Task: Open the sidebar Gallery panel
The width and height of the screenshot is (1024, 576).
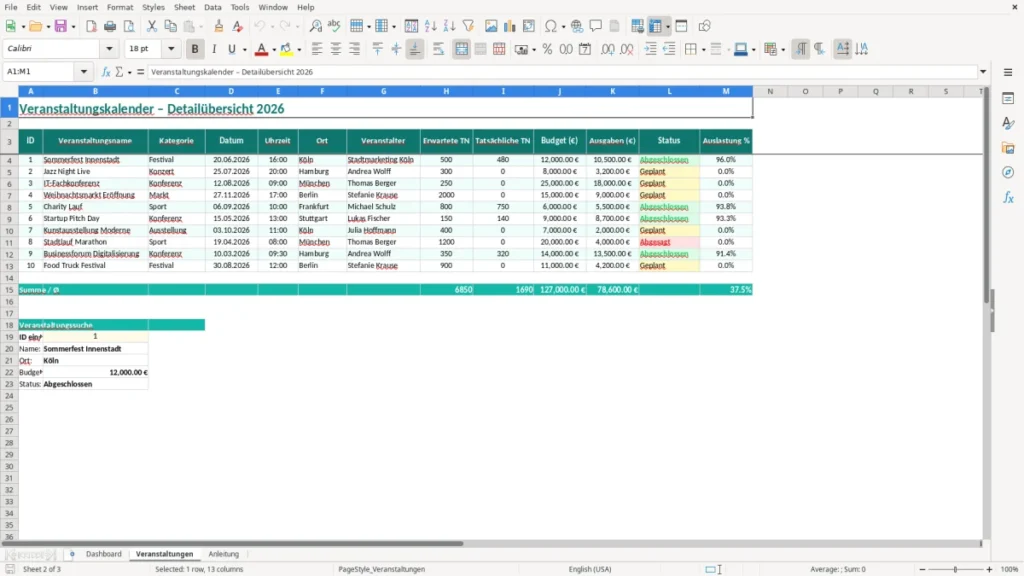Action: [1008, 148]
